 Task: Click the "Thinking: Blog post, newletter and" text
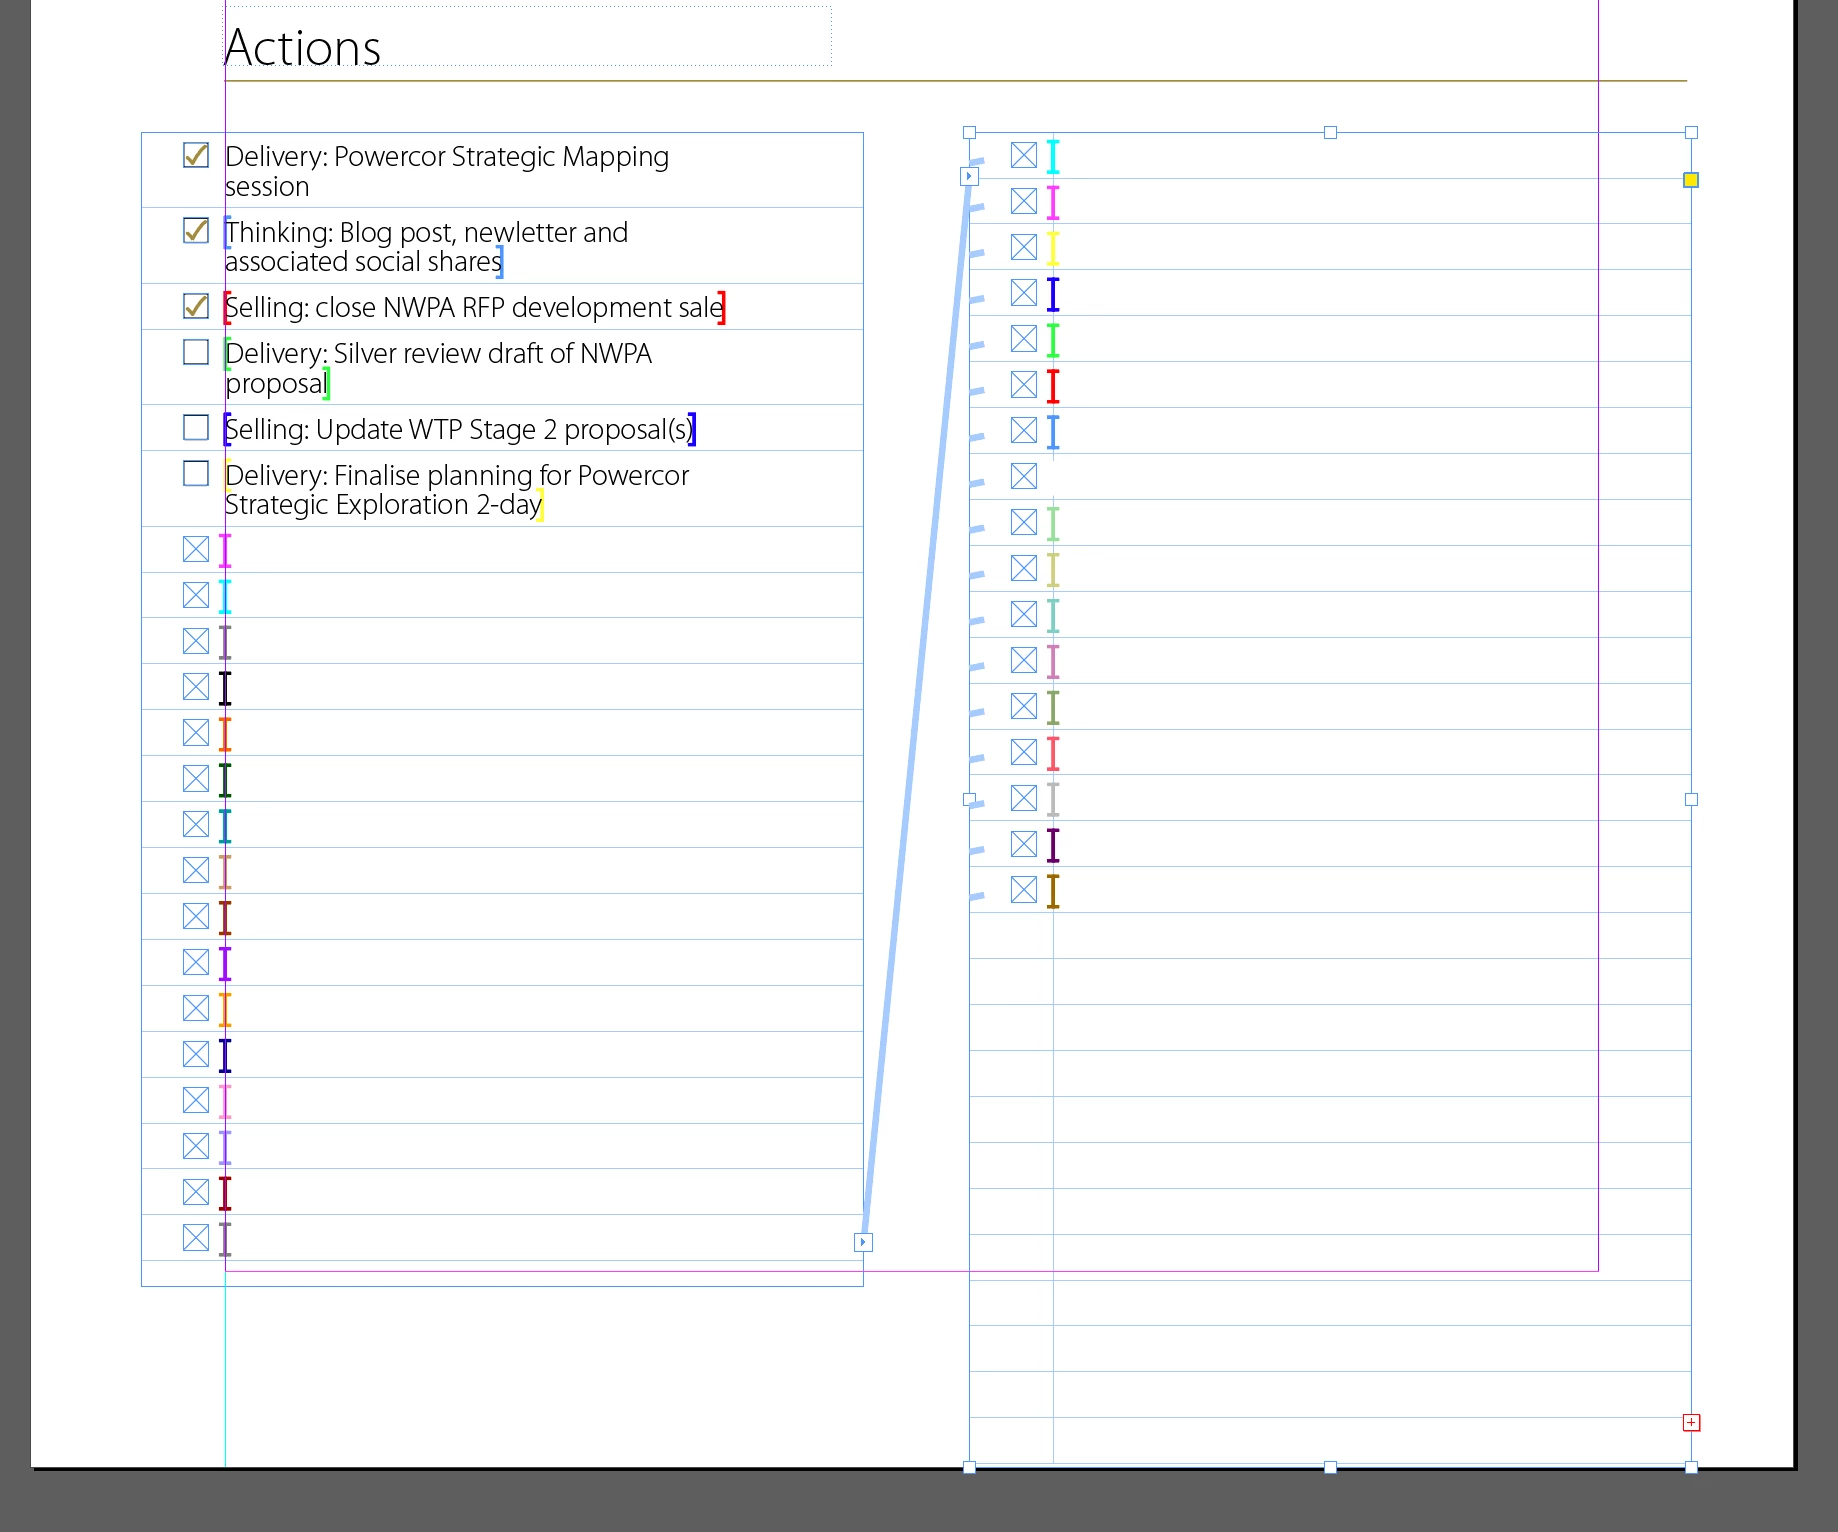click(427, 233)
